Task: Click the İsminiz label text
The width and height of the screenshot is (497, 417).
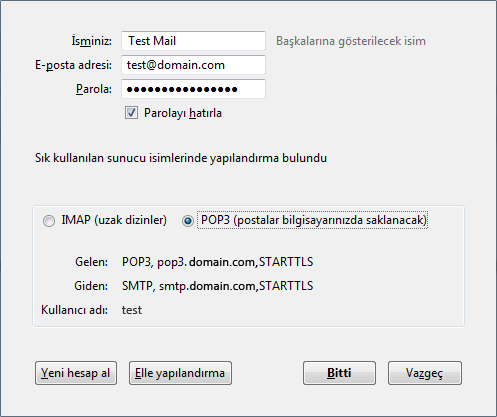Action: 92,41
